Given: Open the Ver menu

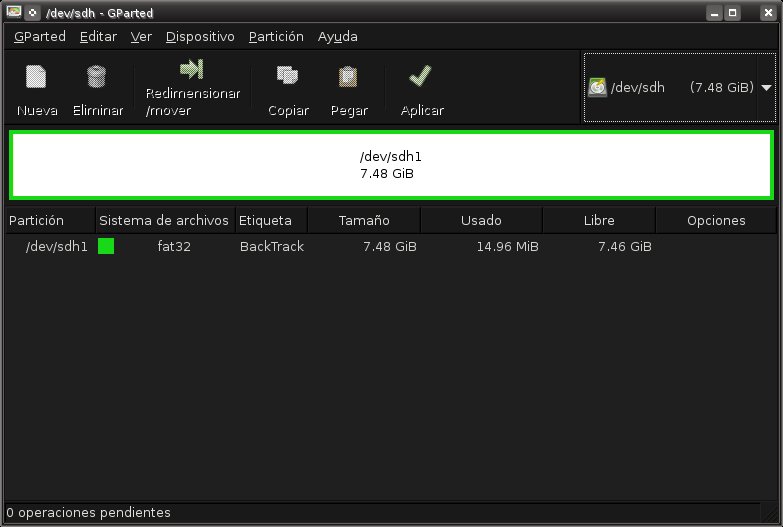Looking at the screenshot, I should click(x=141, y=36).
